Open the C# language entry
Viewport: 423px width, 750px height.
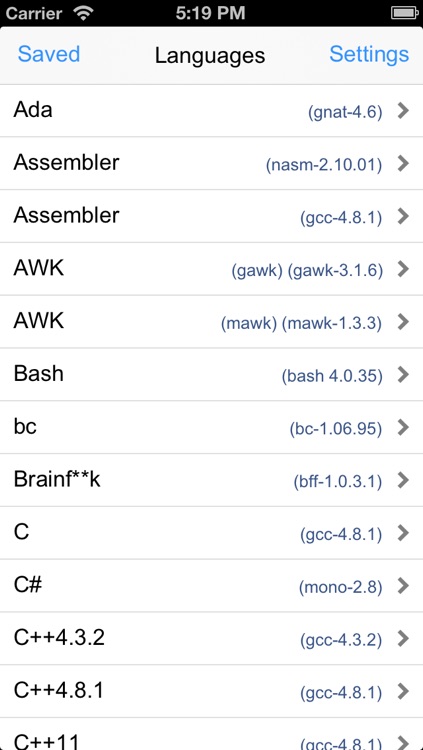(x=212, y=585)
